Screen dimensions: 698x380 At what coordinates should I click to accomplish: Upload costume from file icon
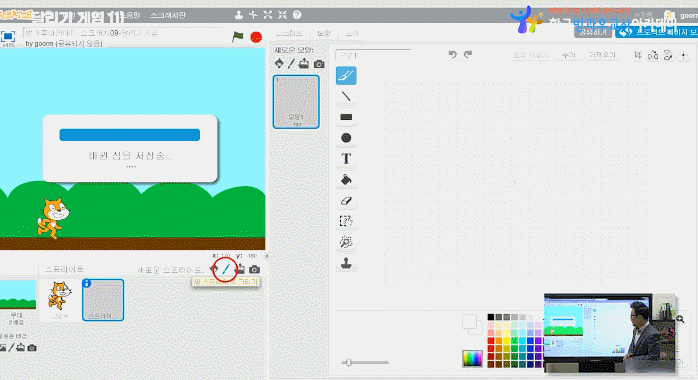coord(304,64)
